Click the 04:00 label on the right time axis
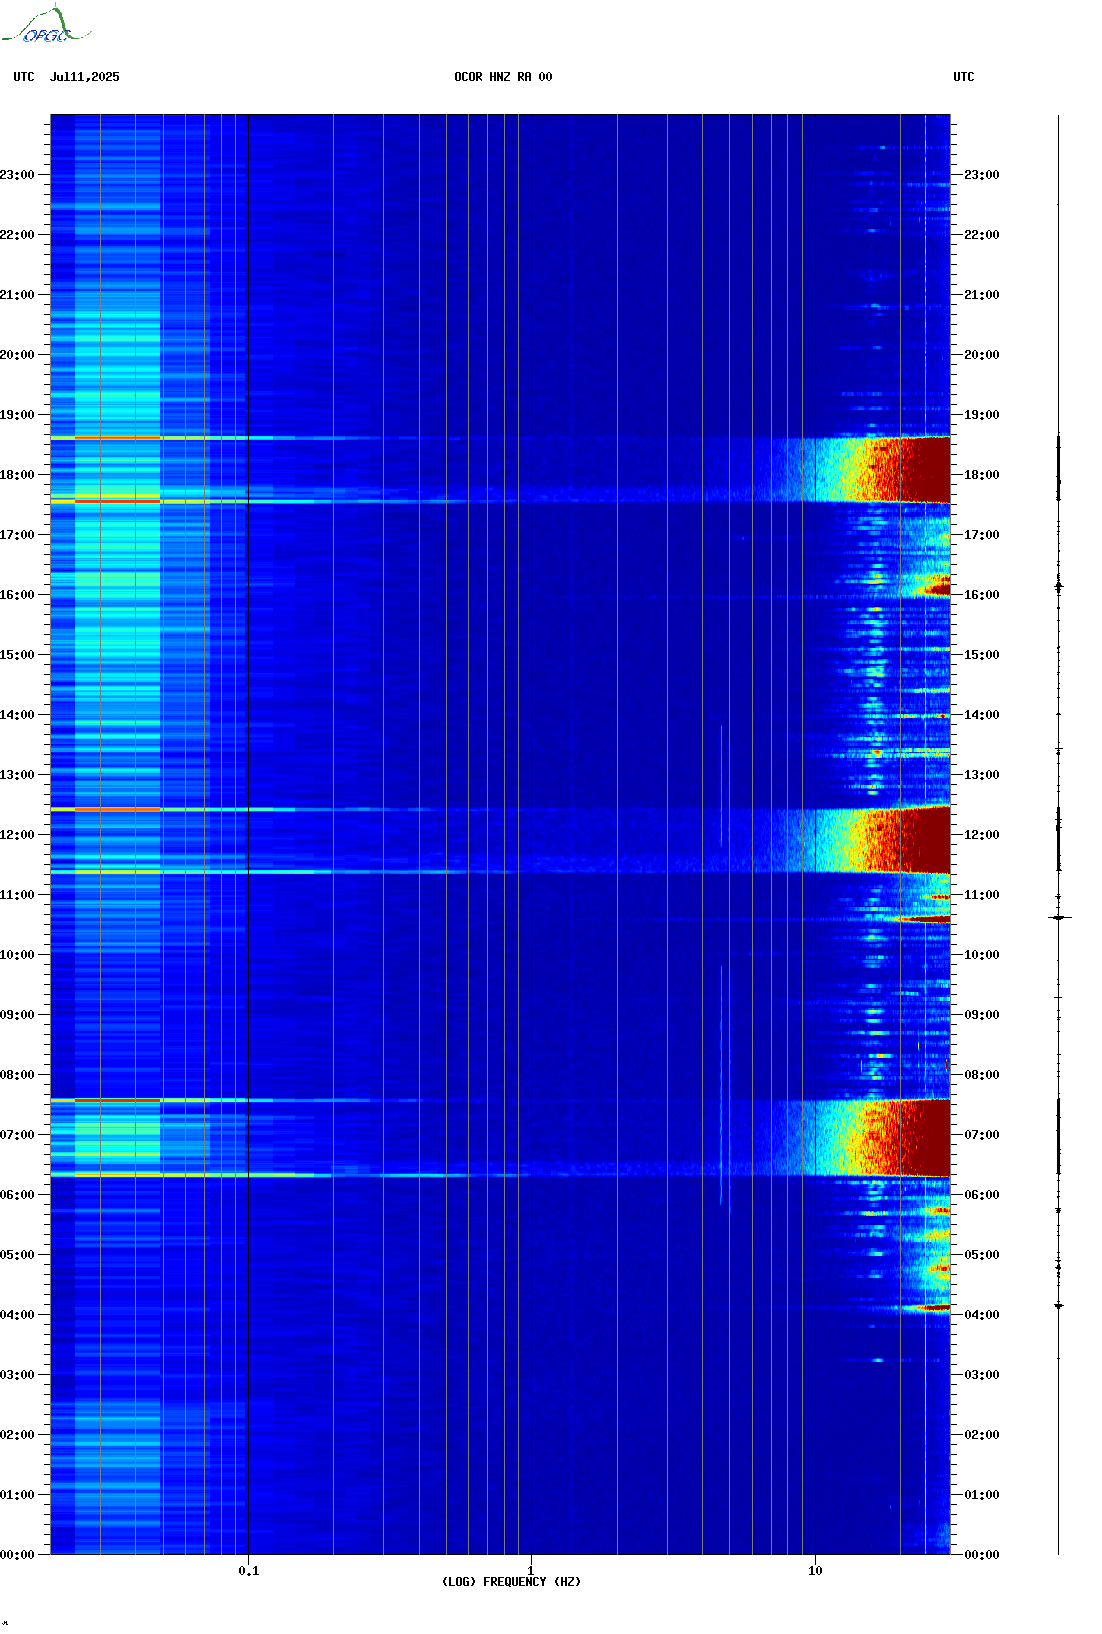Screen dimensions: 1102x1634 point(982,1315)
